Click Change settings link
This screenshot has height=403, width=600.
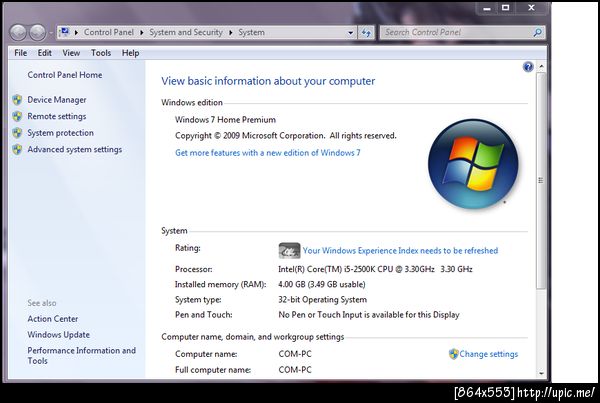[489, 354]
